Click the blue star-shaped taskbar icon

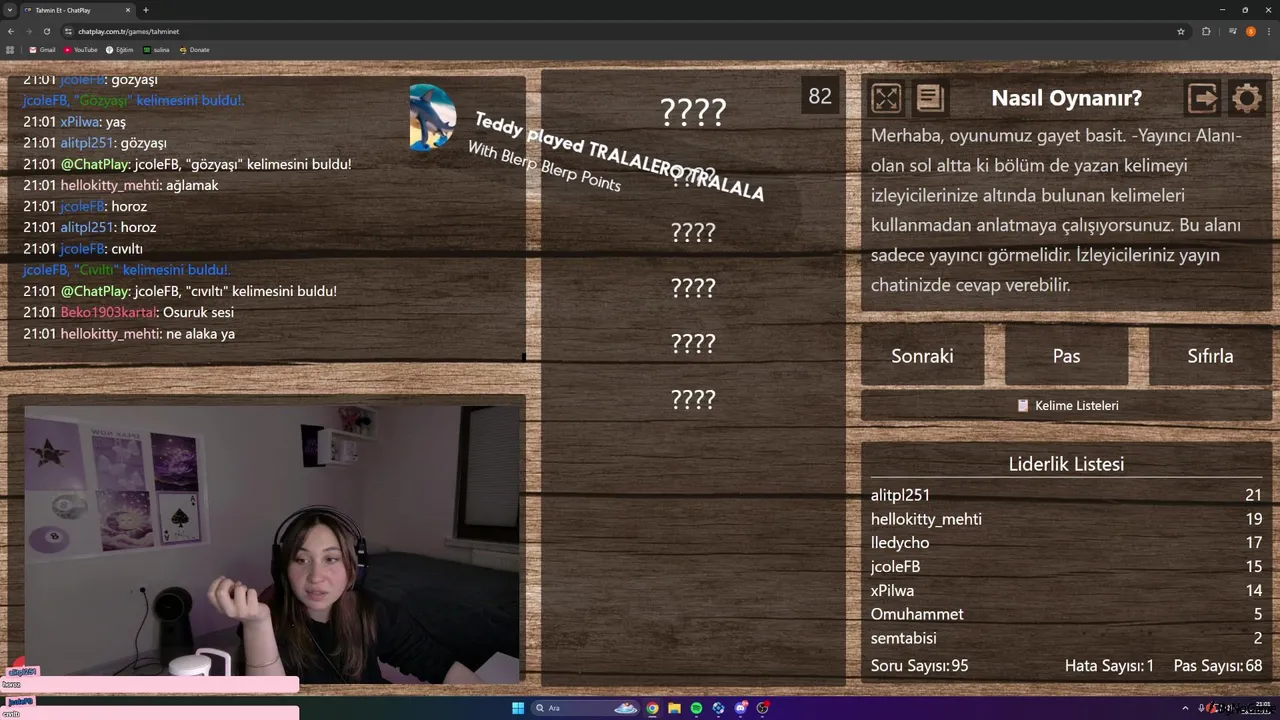coord(718,708)
